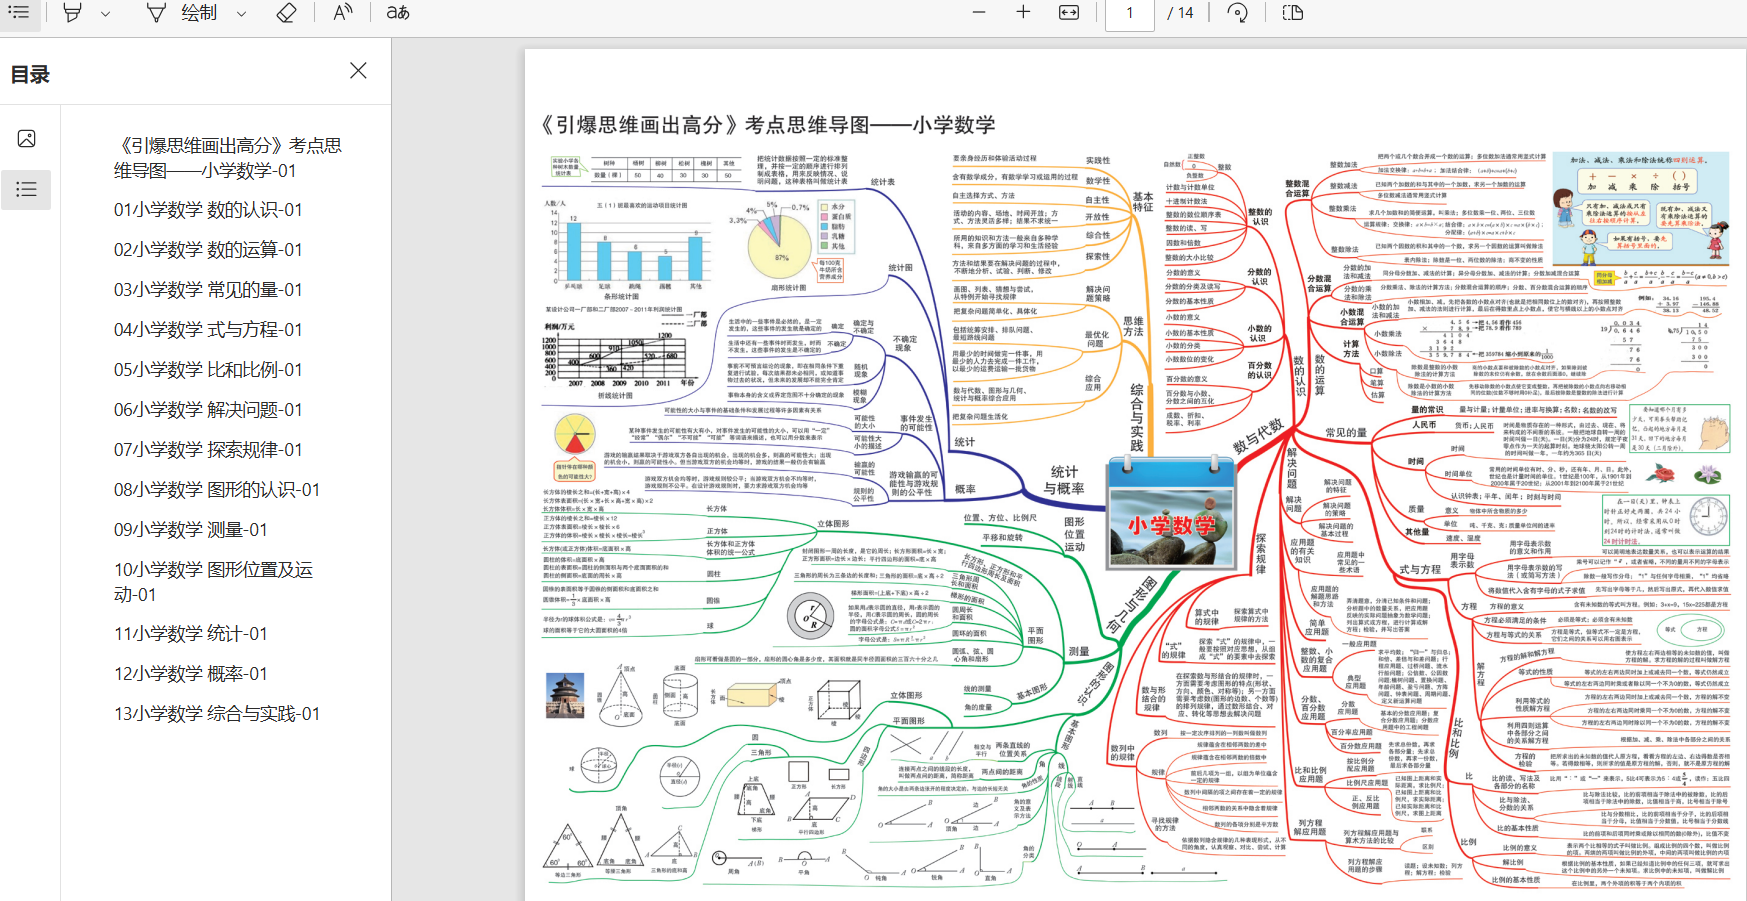Click the page number input field
Screen dimensions: 1747x901
(1130, 13)
